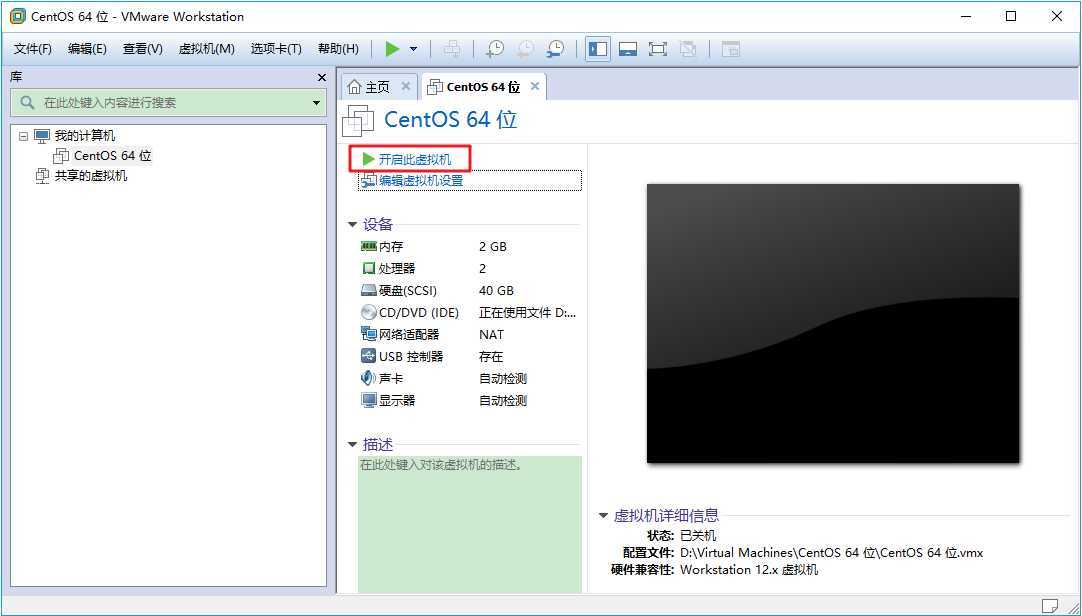1082x616 pixels.
Task: Collapse the 设备 section
Action: click(353, 224)
